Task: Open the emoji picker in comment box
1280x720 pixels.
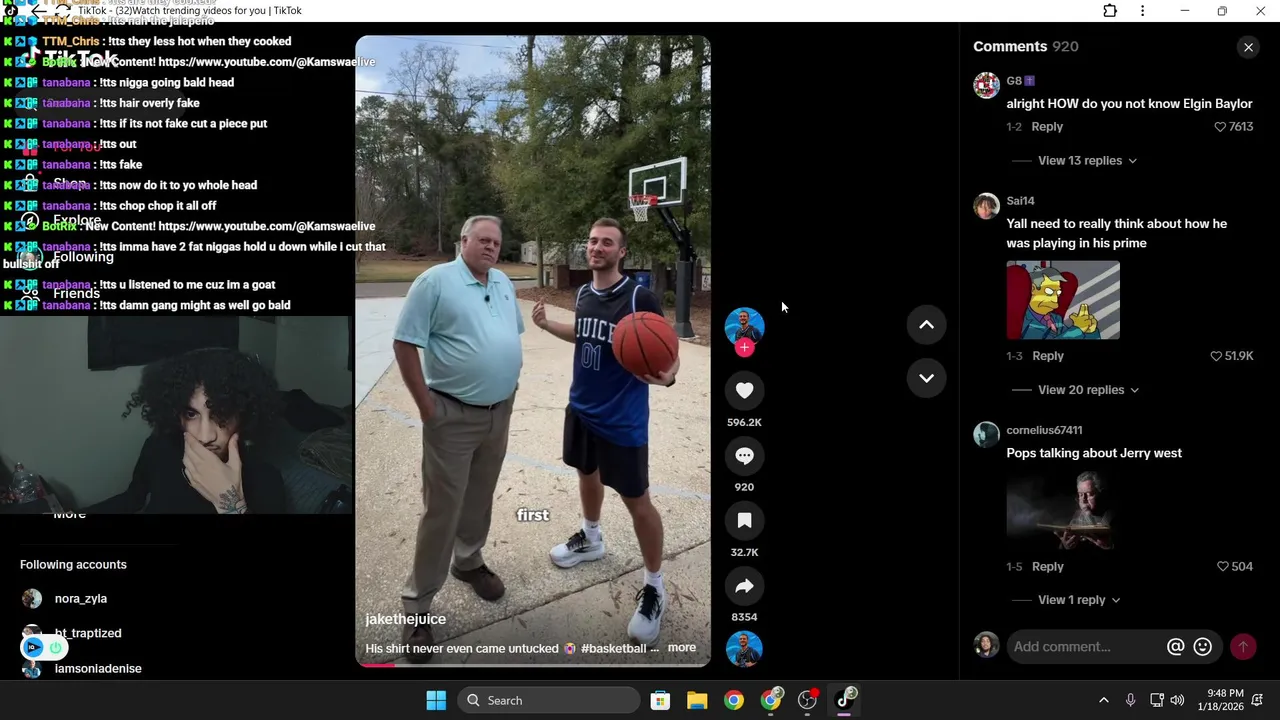Action: [1203, 647]
